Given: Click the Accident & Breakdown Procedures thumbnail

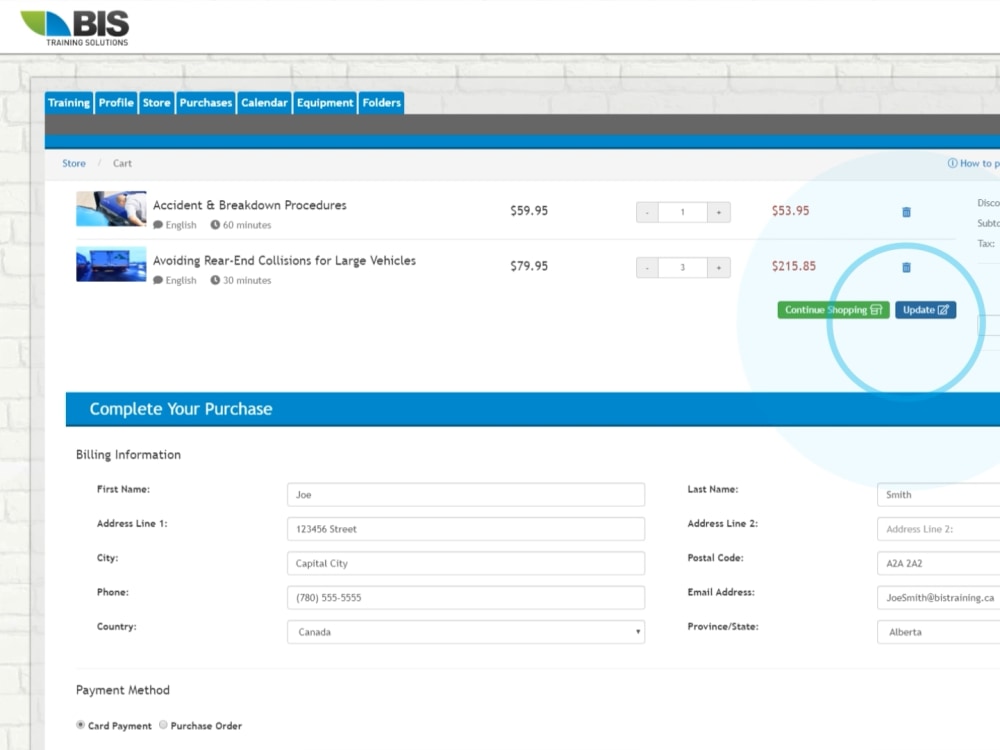Looking at the screenshot, I should (x=111, y=209).
